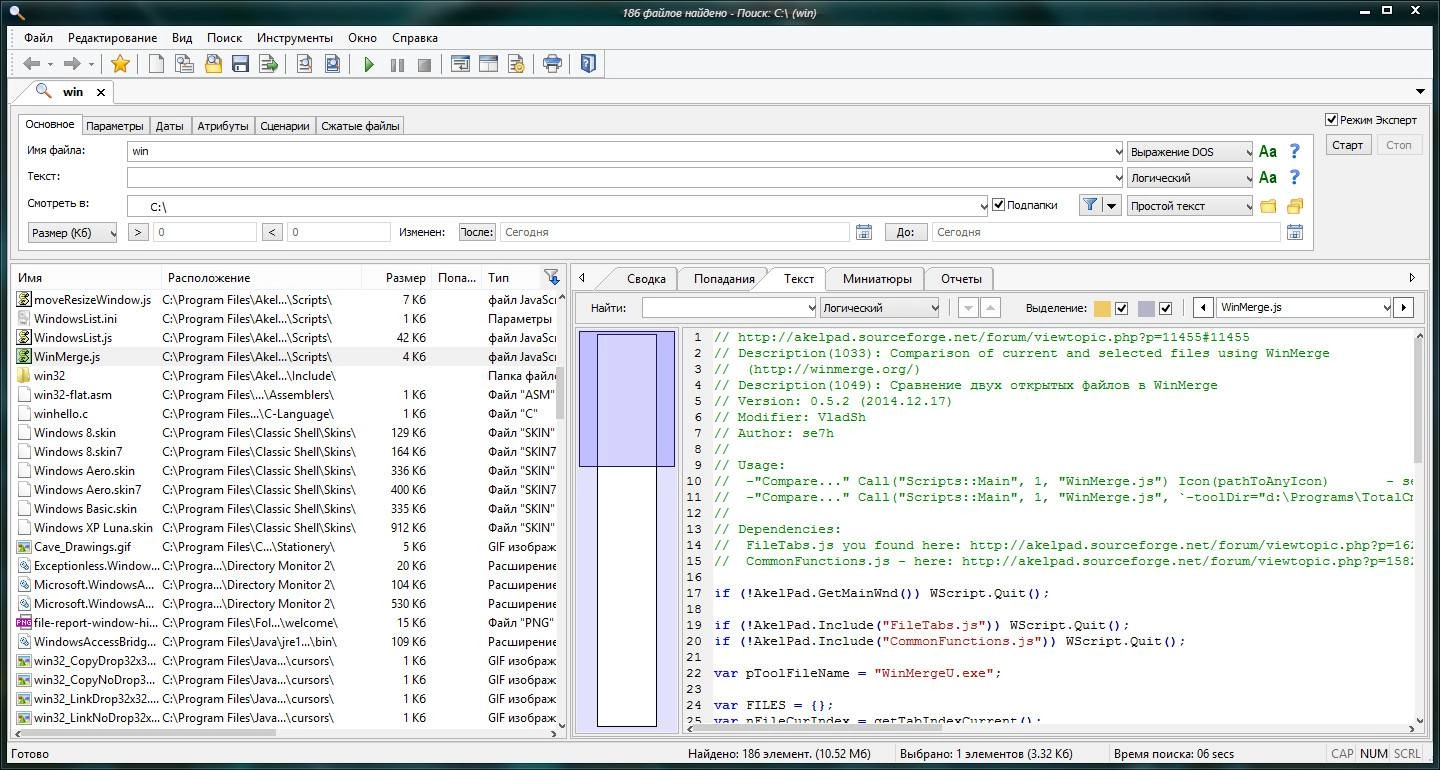Click the printer icon in toolbar

click(552, 64)
